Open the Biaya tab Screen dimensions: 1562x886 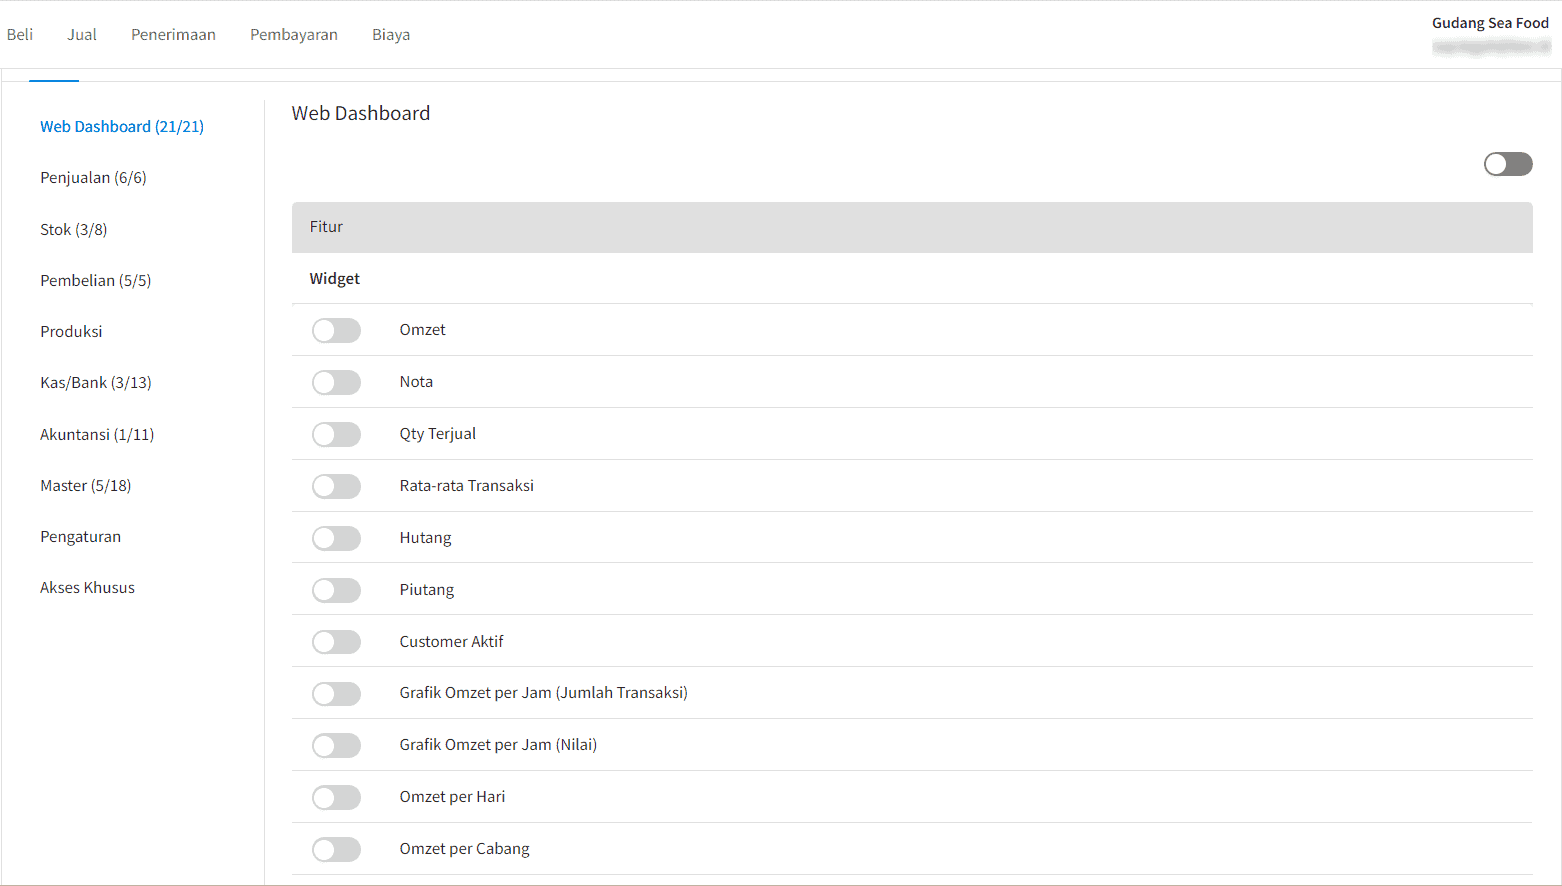coord(391,35)
